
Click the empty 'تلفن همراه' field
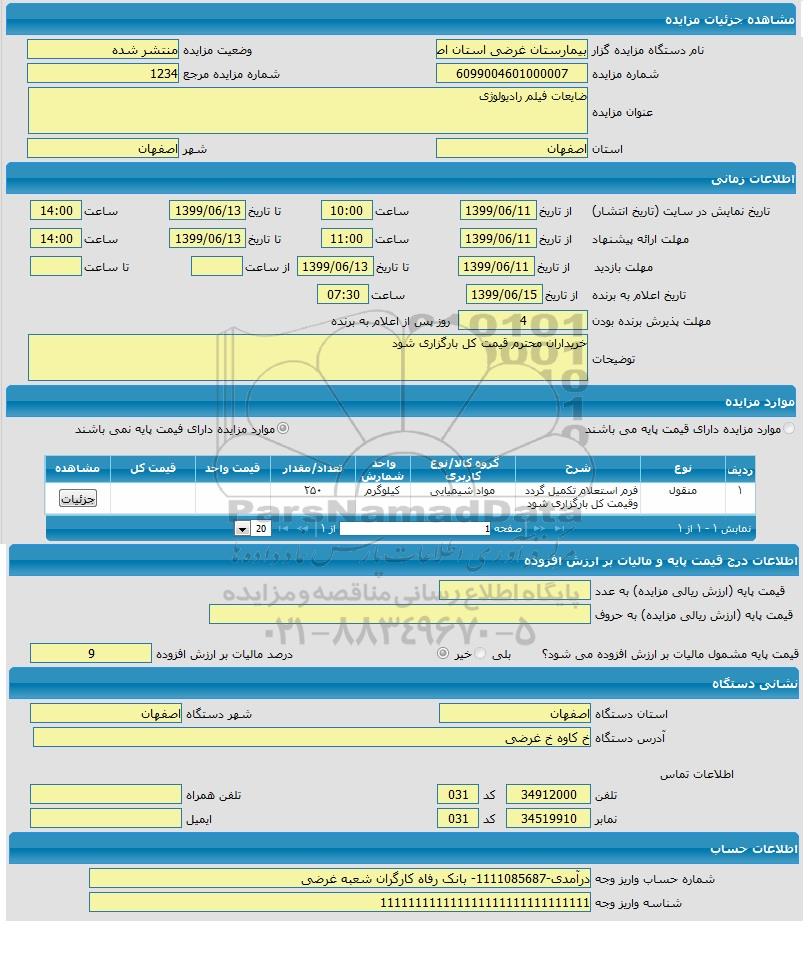coord(106,794)
